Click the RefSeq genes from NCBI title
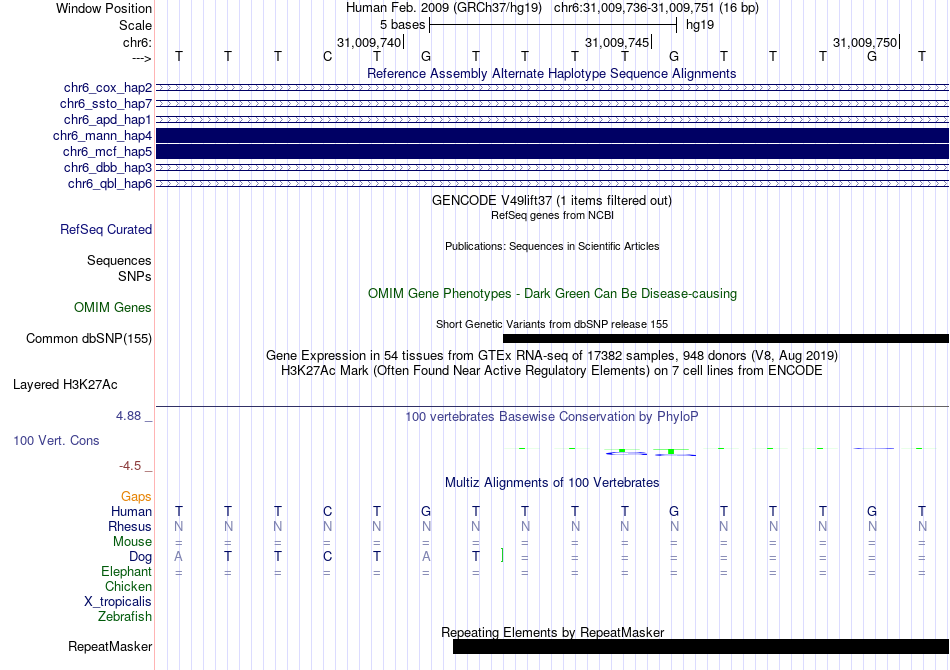The width and height of the screenshot is (950, 670). click(x=552, y=215)
